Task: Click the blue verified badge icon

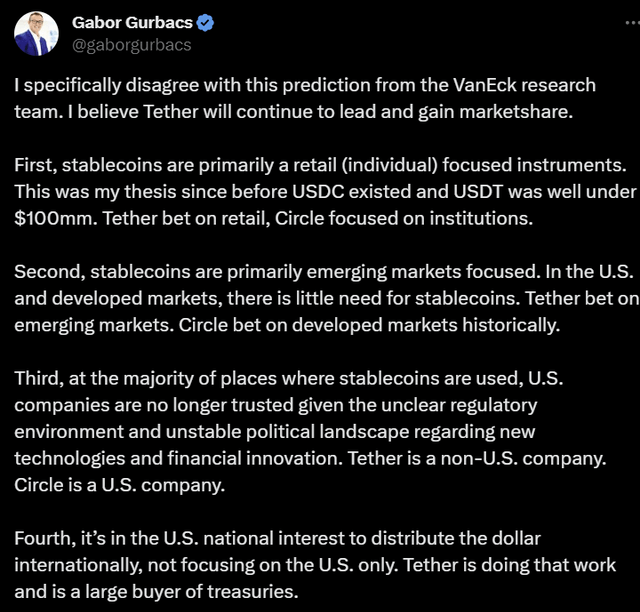Action: click(205, 23)
